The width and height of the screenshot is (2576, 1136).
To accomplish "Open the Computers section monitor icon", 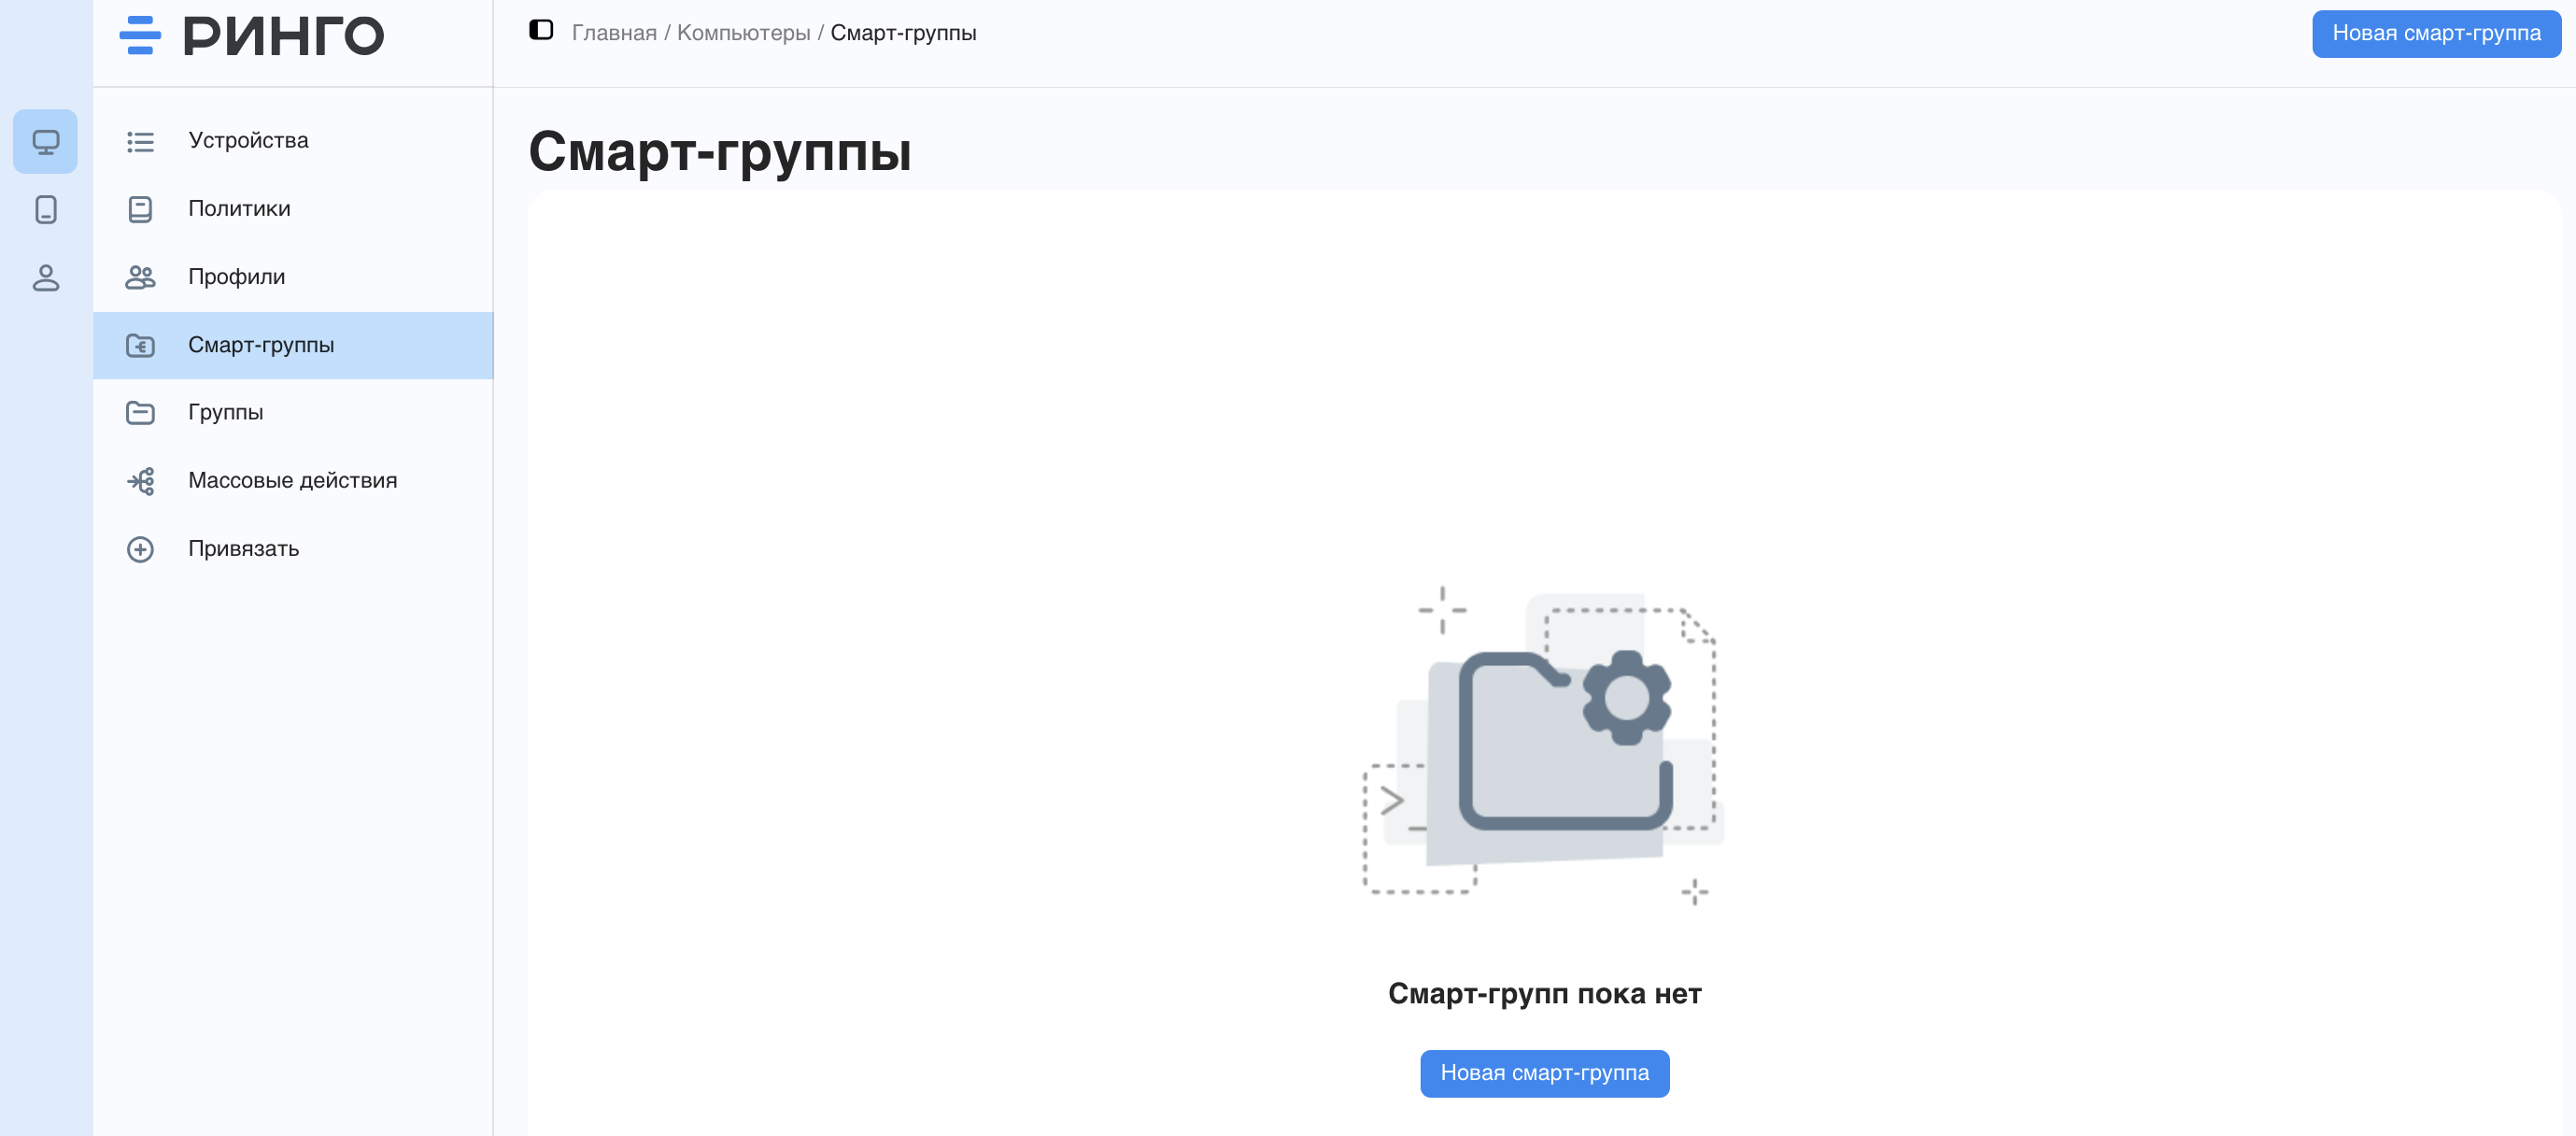I will pyautogui.click(x=45, y=141).
